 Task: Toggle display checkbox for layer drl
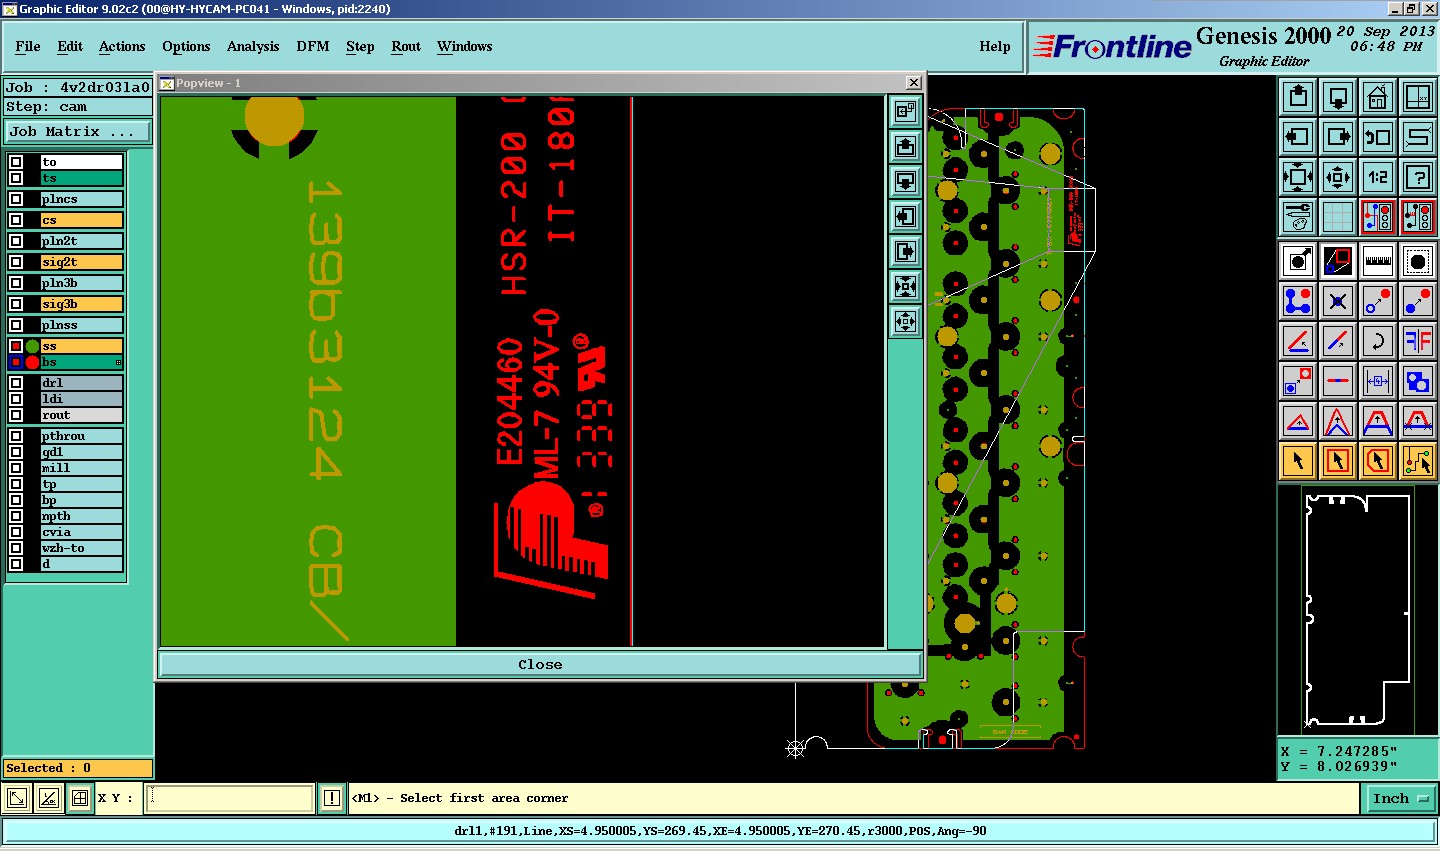(x=16, y=383)
